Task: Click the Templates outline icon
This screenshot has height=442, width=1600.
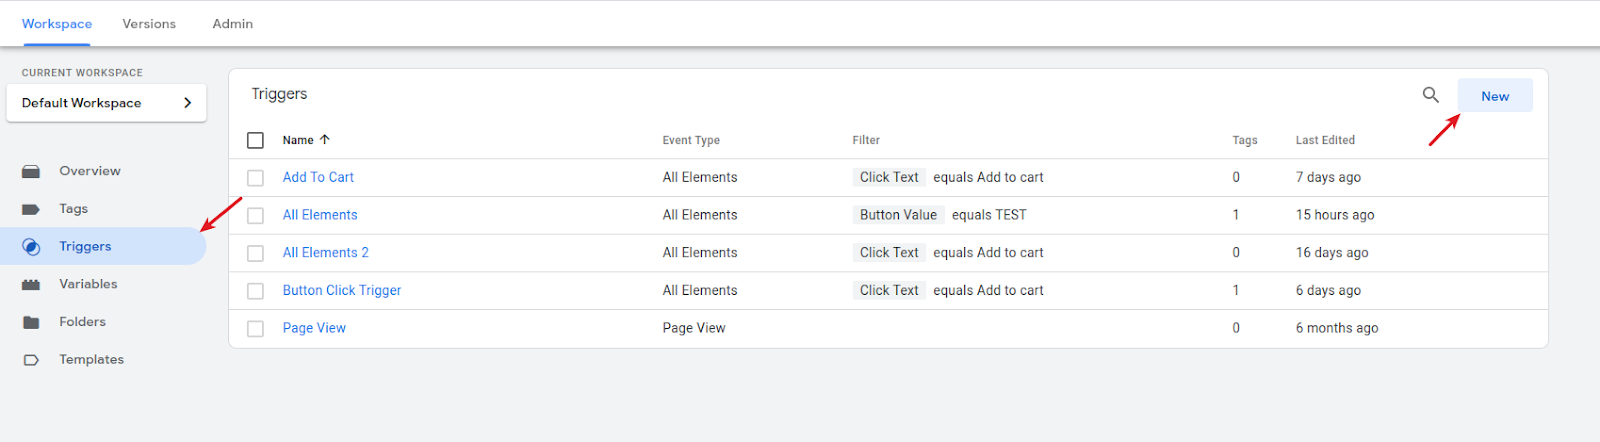Action: tap(31, 360)
